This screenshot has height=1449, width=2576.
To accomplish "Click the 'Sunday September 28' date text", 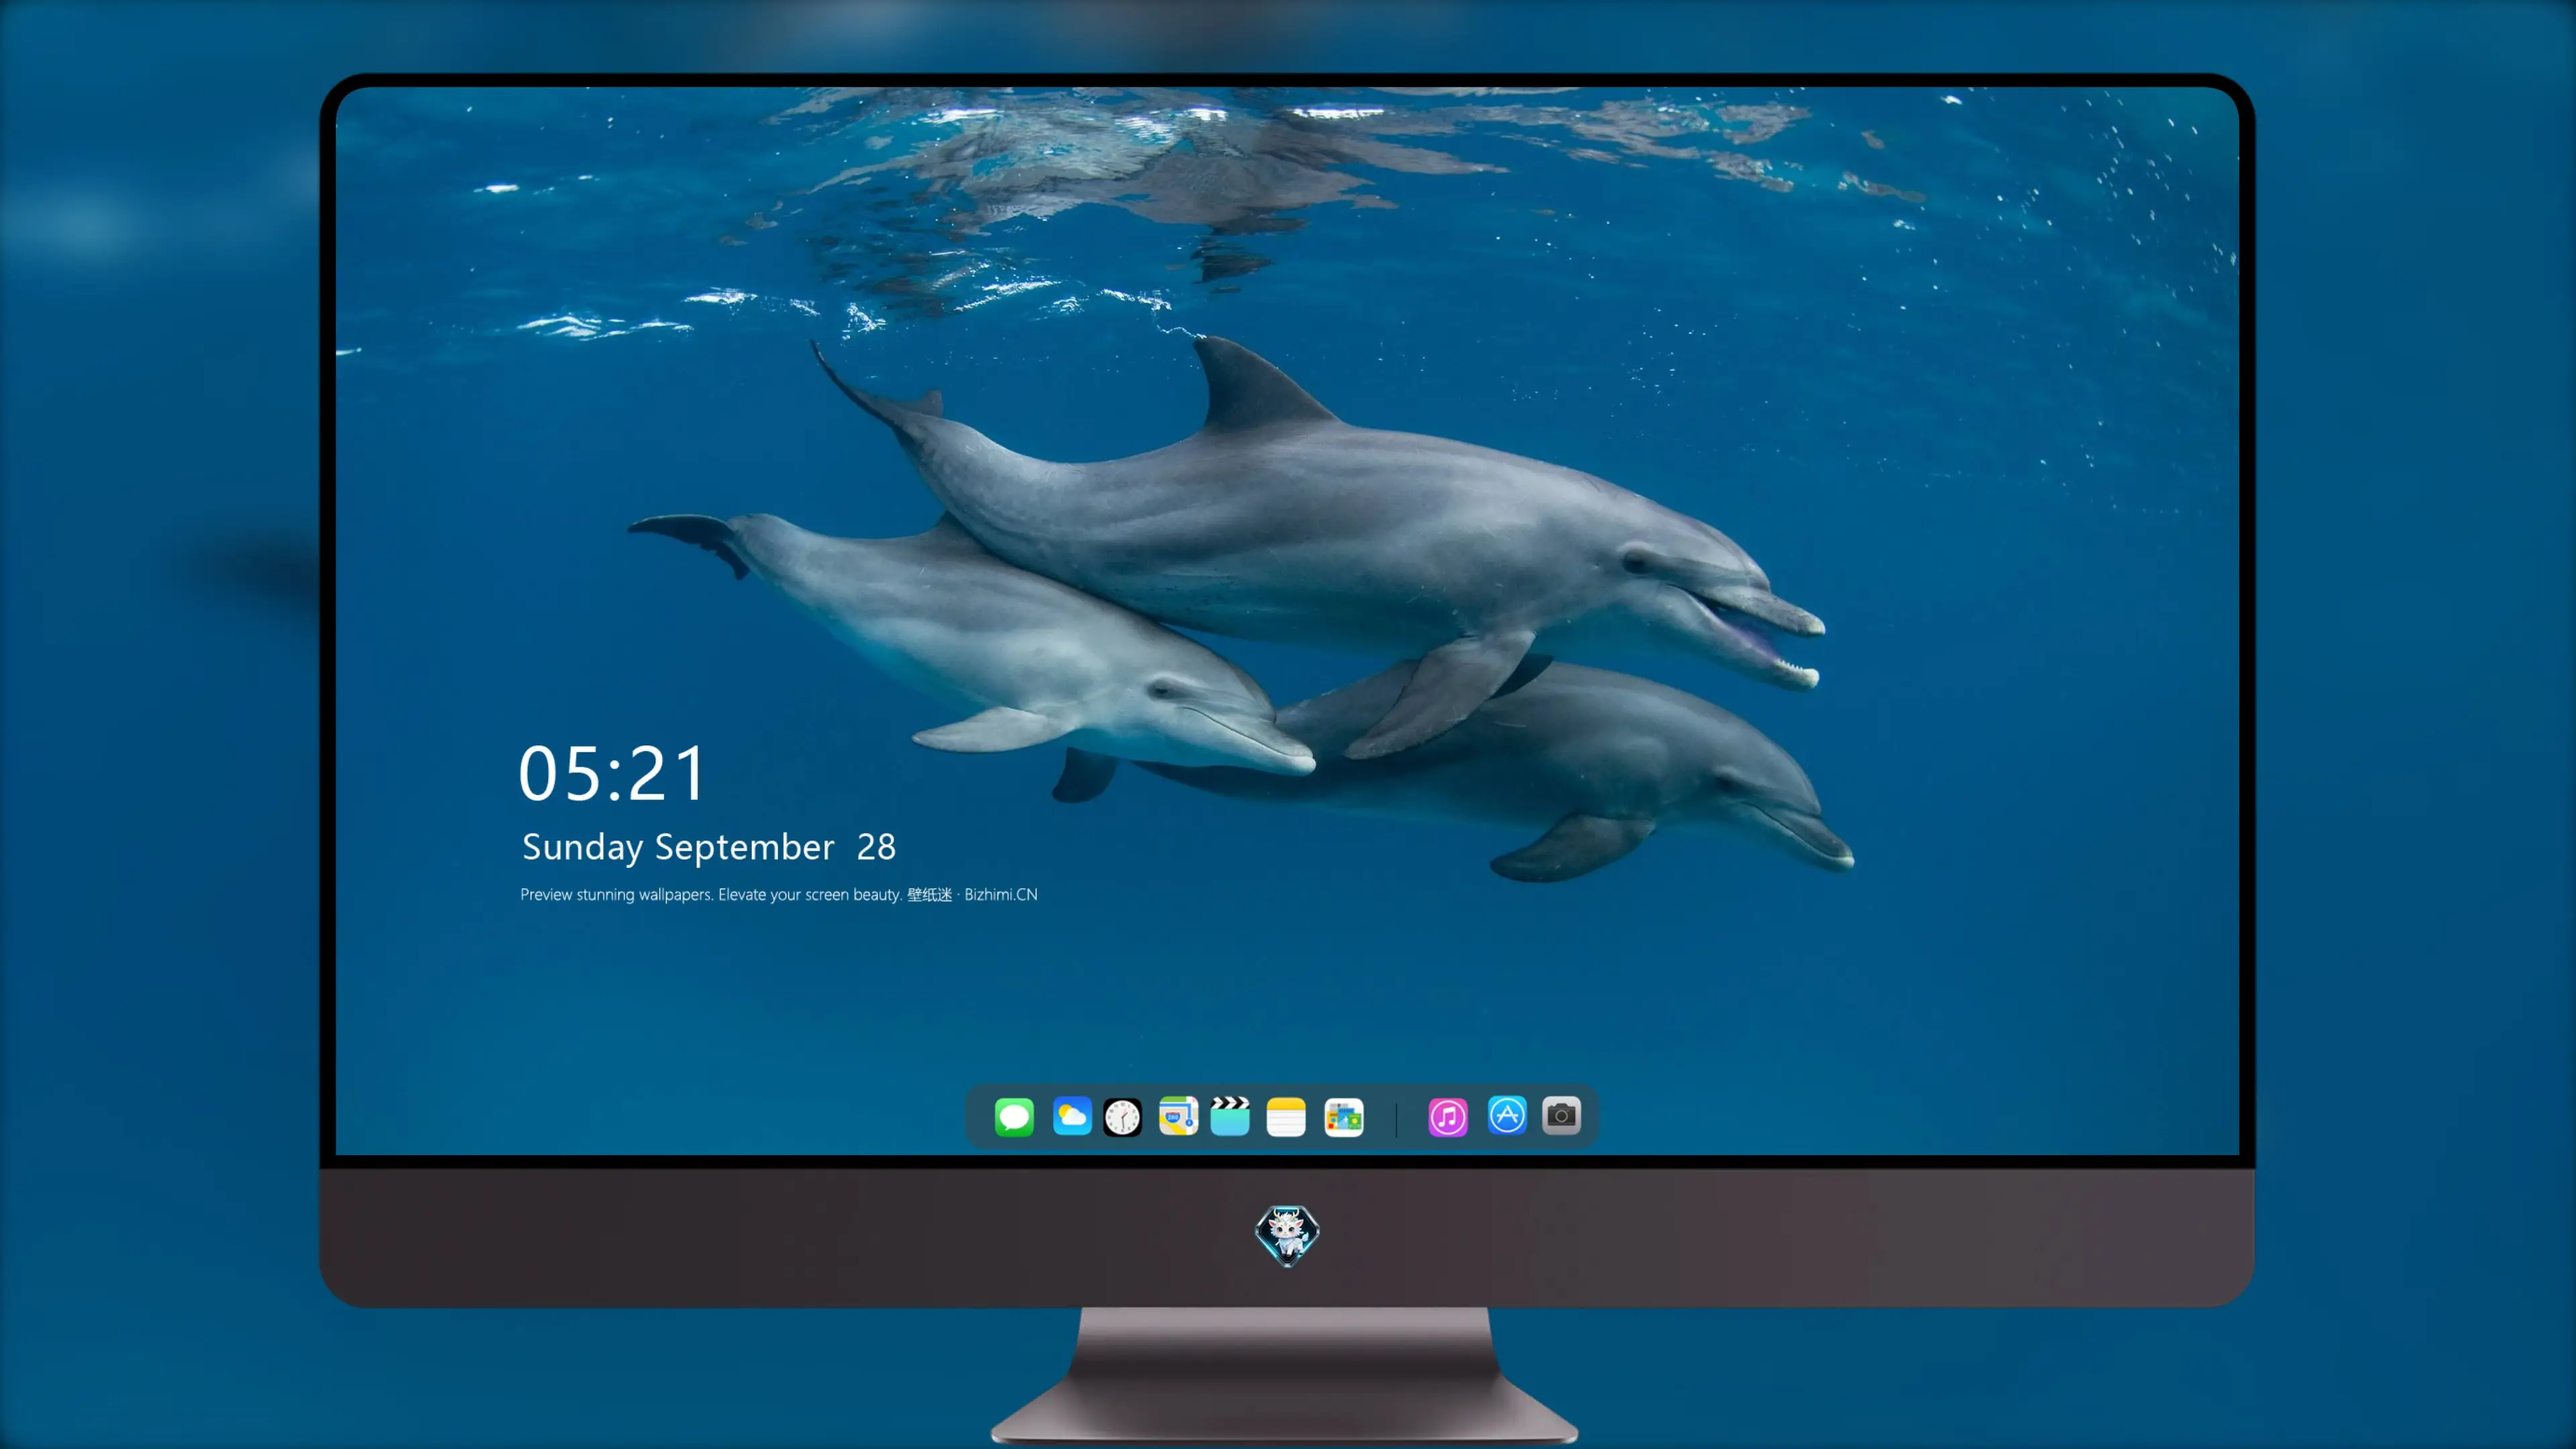I will [x=709, y=847].
